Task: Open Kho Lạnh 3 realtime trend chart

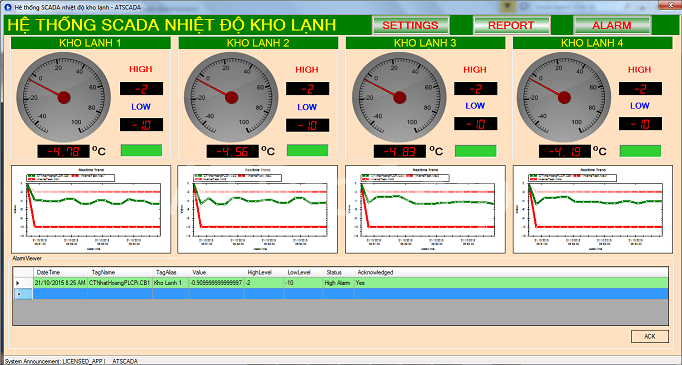Action: 425,209
